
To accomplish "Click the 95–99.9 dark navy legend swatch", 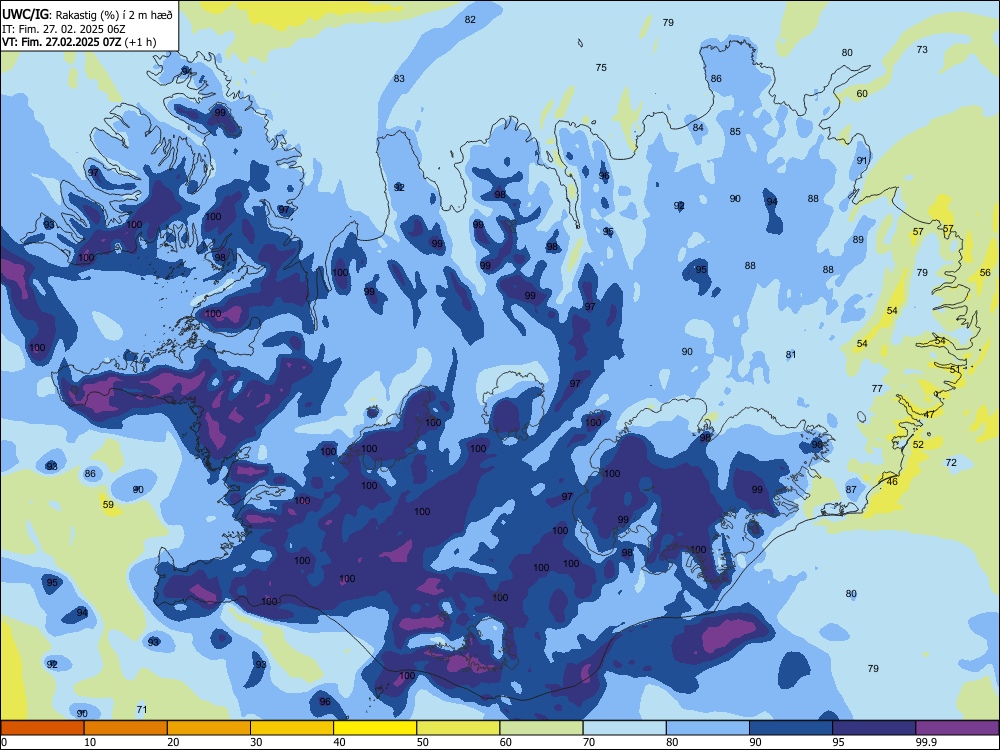I will coord(874,728).
